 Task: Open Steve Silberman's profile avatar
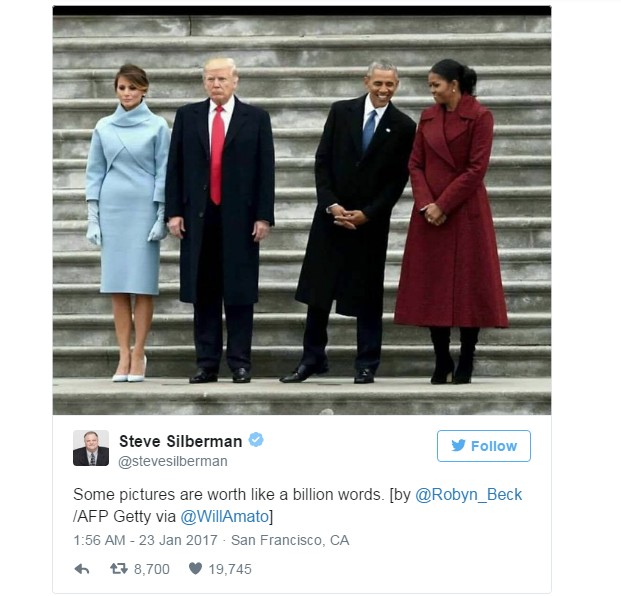pos(91,448)
